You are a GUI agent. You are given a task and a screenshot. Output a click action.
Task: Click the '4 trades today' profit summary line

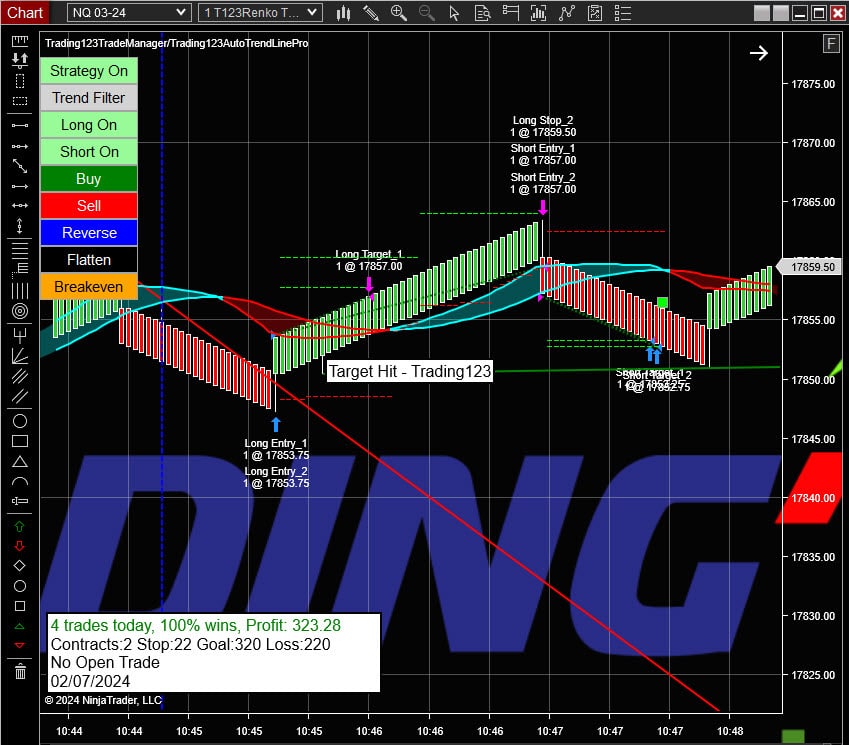pyautogui.click(x=196, y=625)
